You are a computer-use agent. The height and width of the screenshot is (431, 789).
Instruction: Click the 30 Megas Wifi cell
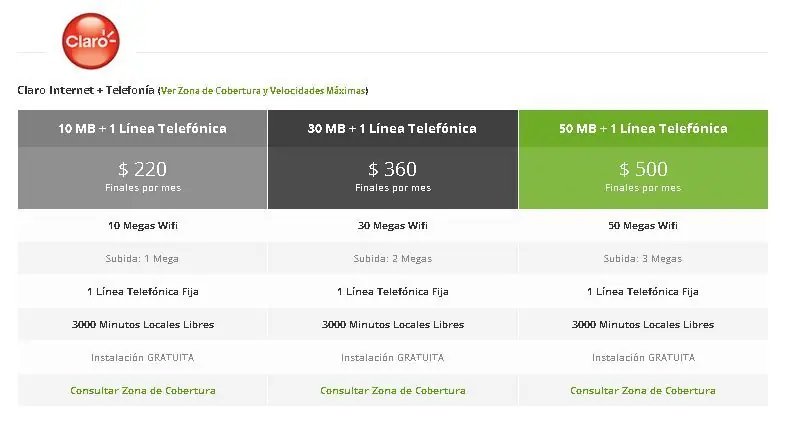(x=392, y=225)
